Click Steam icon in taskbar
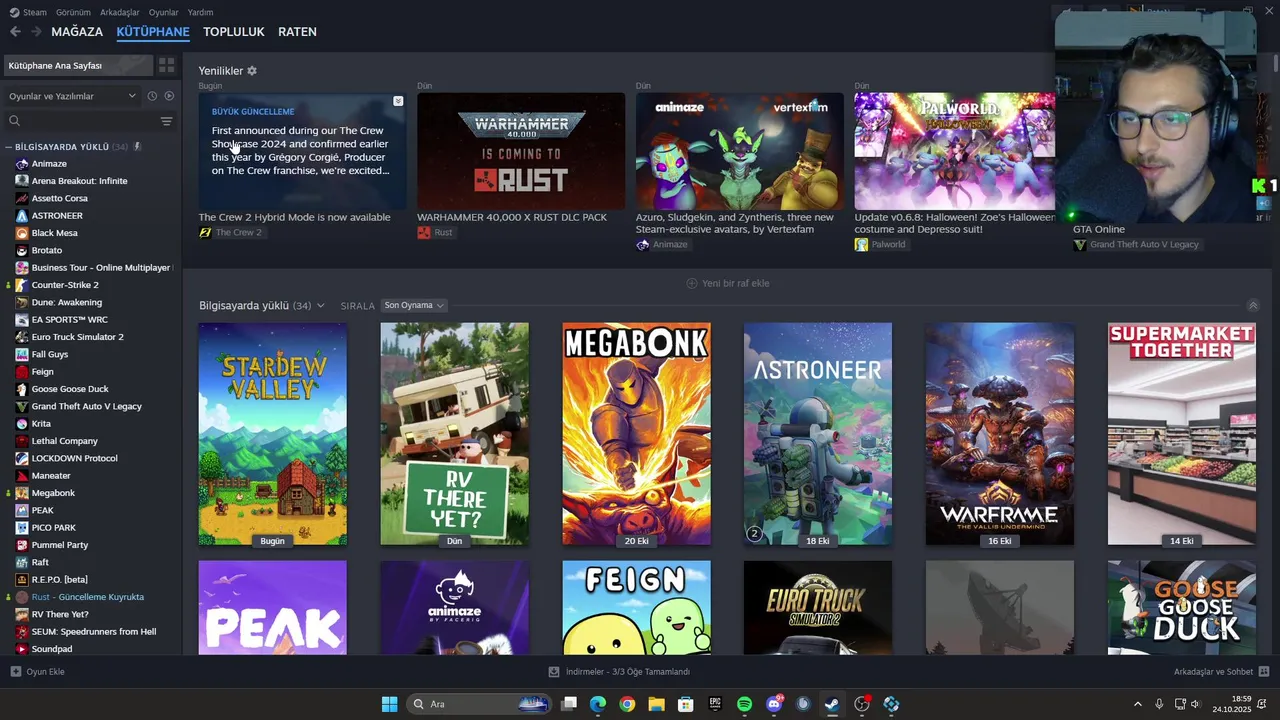The image size is (1280, 720). pyautogui.click(x=832, y=704)
